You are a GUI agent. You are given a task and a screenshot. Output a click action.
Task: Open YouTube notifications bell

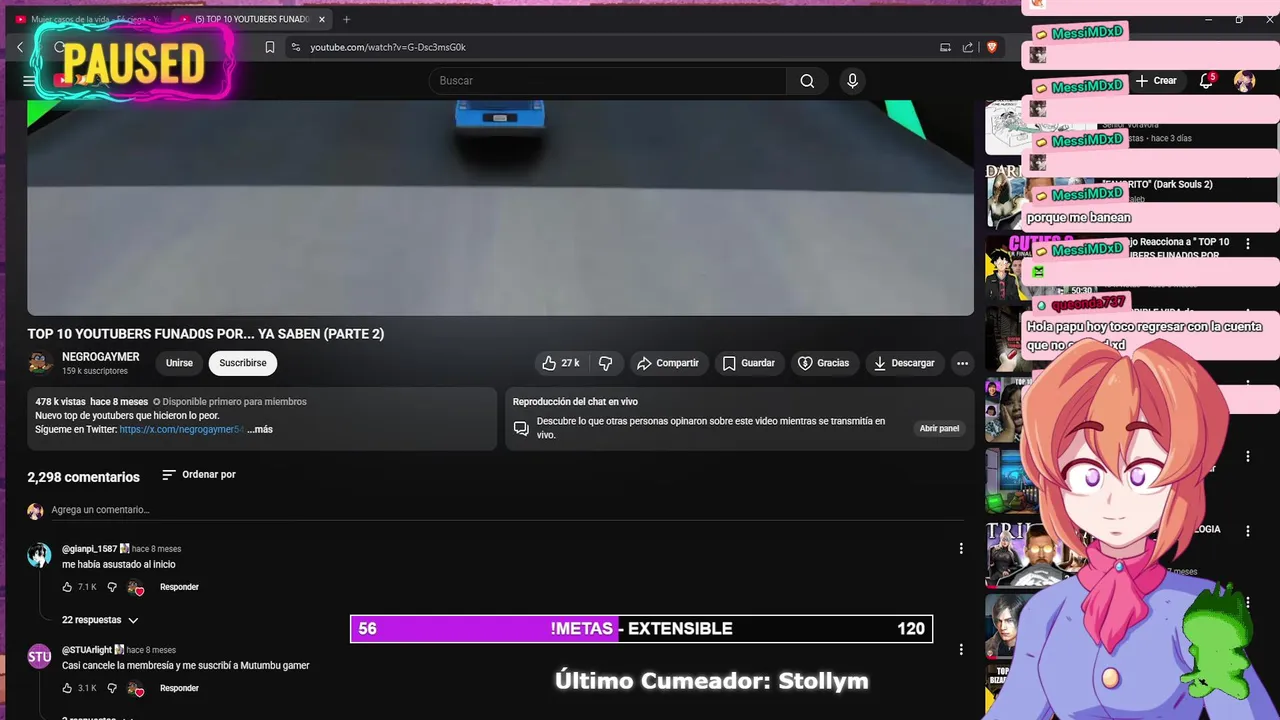click(x=1206, y=81)
